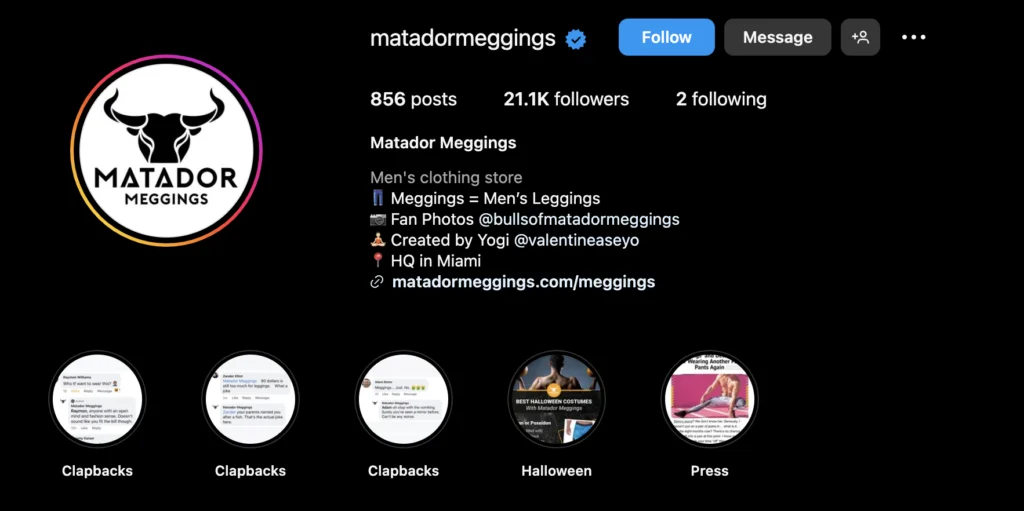Send a message to matadormeggings

[777, 37]
